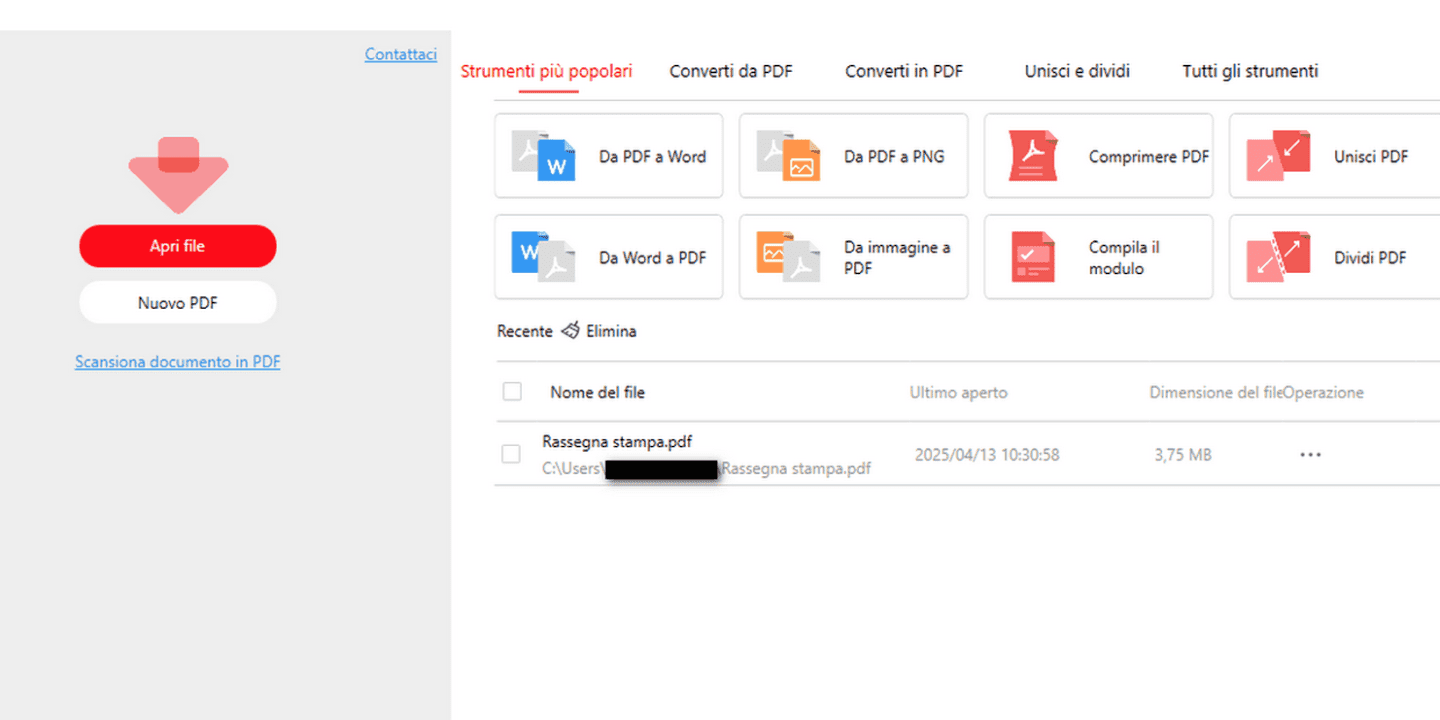Tick the select-all checkbox beside Nome del file
This screenshot has width=1440, height=720.
coord(512,391)
